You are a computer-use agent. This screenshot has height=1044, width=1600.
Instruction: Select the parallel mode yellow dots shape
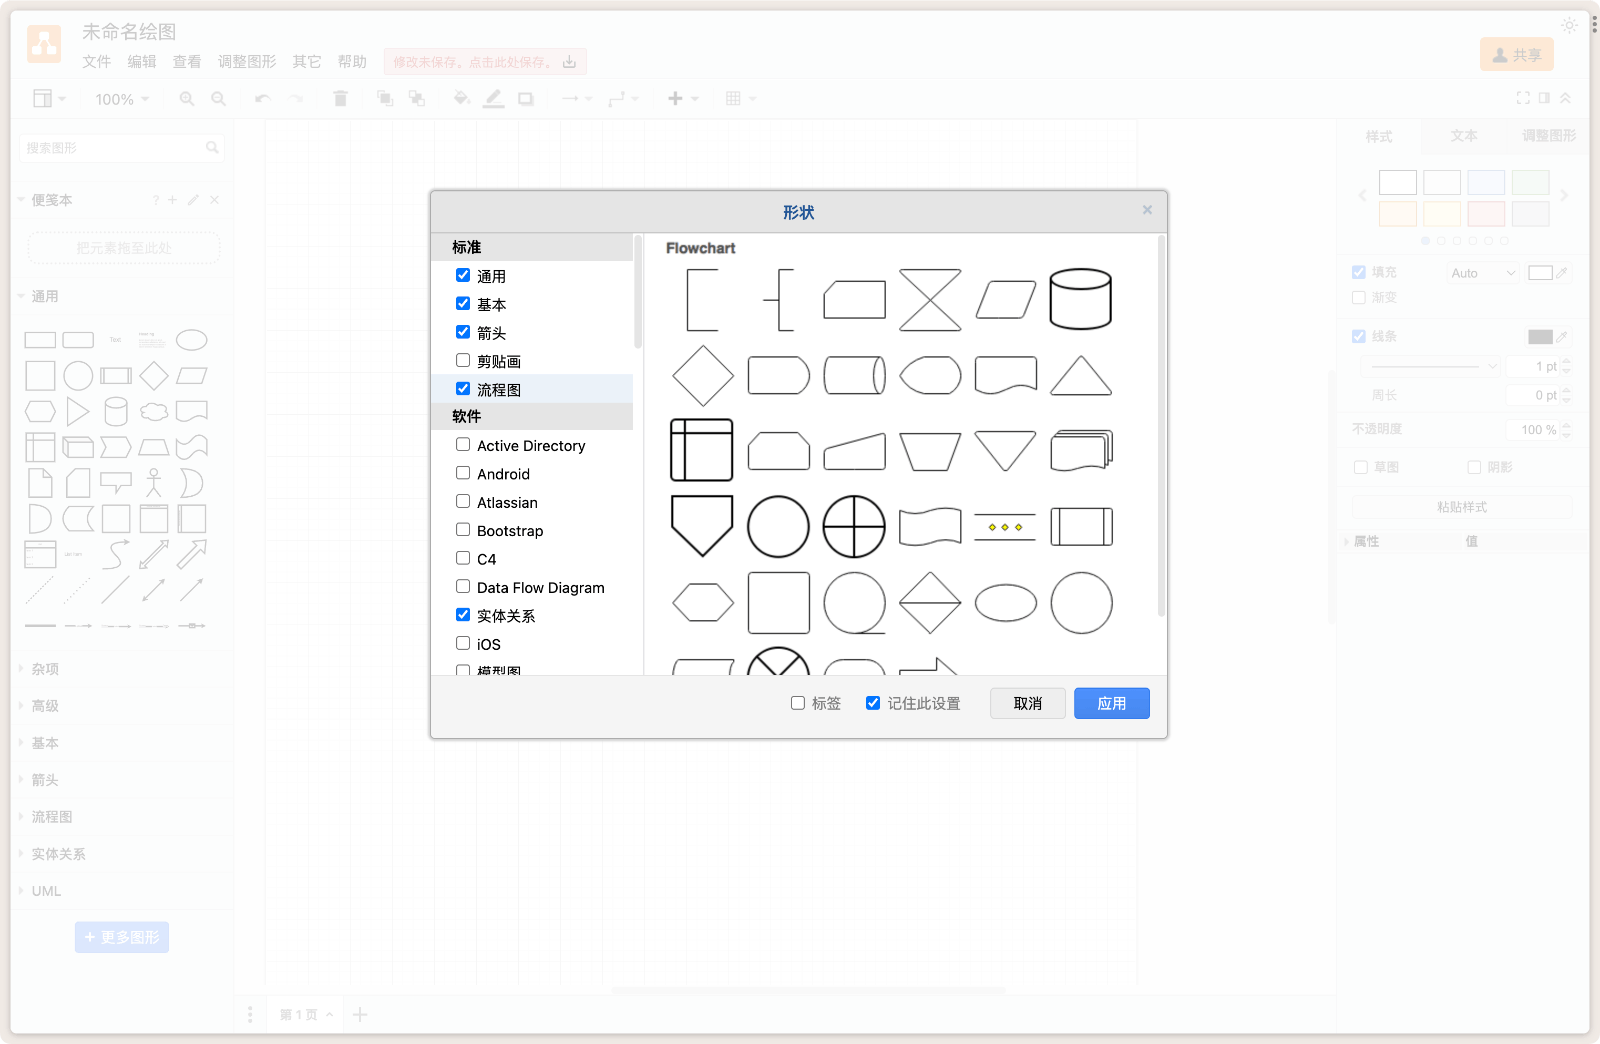(x=1005, y=526)
